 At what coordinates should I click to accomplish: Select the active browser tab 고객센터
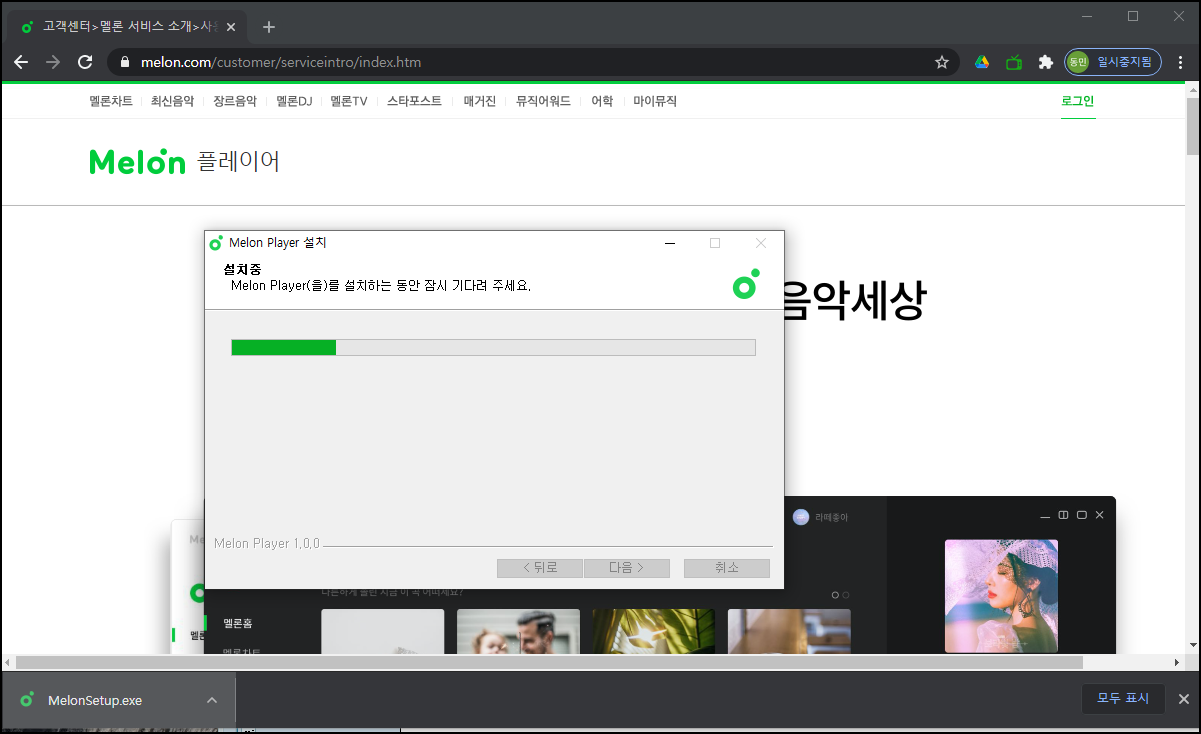coord(129,27)
